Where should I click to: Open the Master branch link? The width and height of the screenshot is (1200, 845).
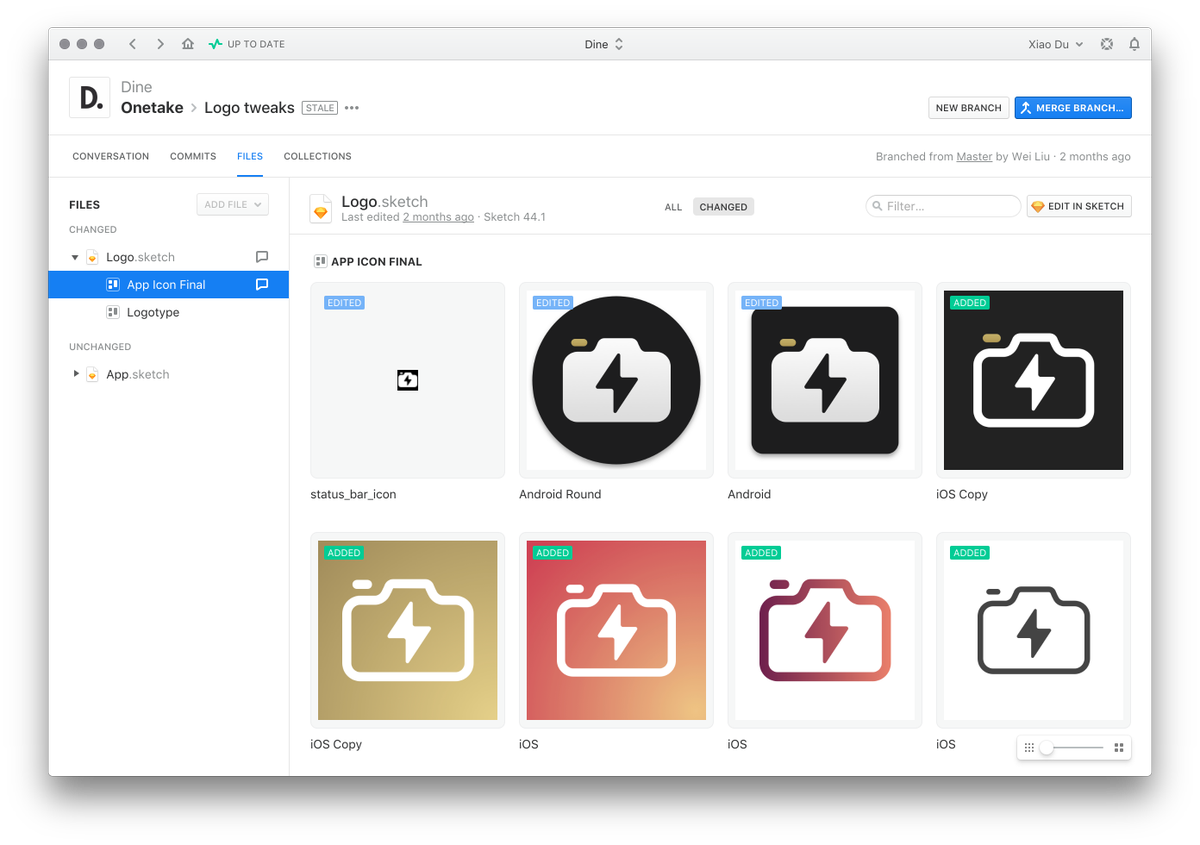coord(974,157)
